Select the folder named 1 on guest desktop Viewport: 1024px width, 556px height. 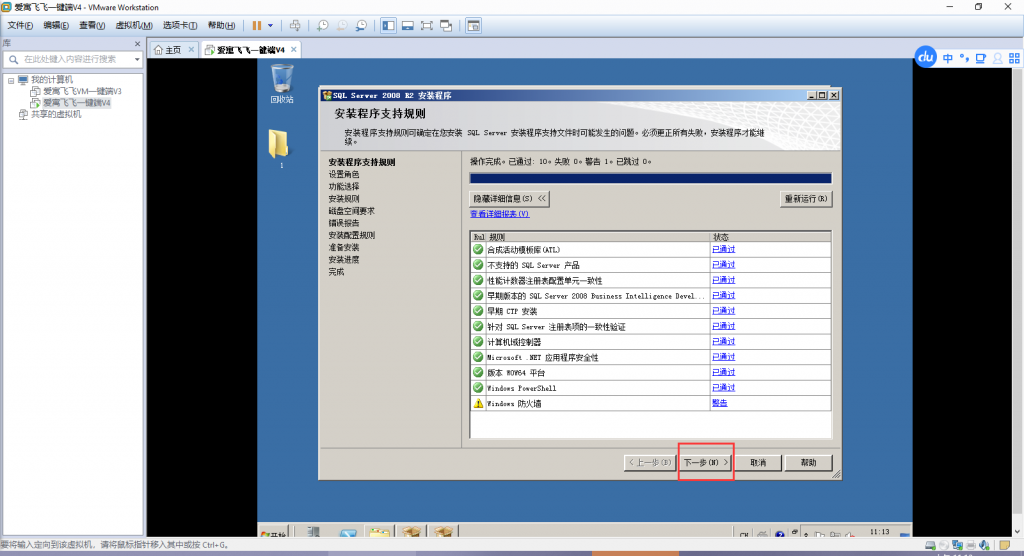click(x=280, y=148)
